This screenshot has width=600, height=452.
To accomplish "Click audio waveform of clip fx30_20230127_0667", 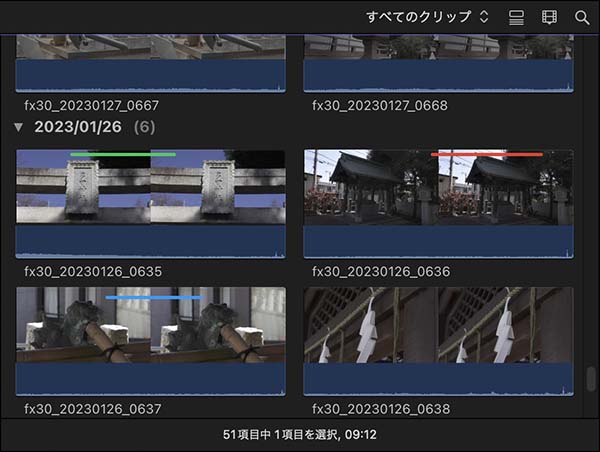I will [x=151, y=76].
